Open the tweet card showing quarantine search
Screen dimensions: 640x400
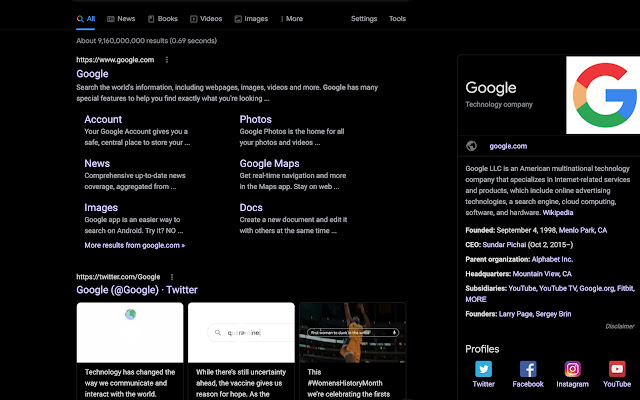tap(241, 351)
